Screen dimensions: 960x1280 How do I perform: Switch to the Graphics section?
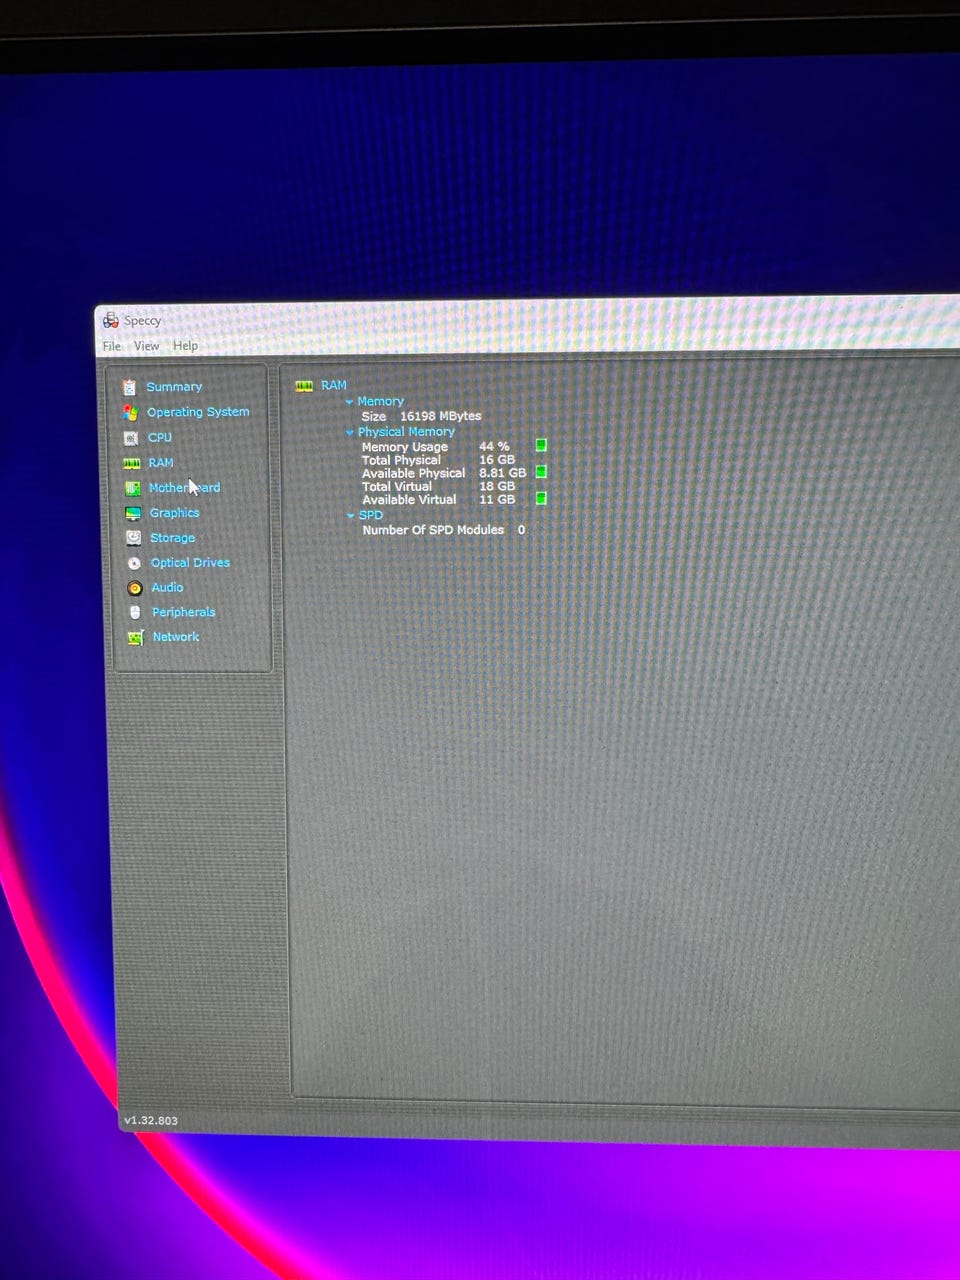tap(175, 513)
